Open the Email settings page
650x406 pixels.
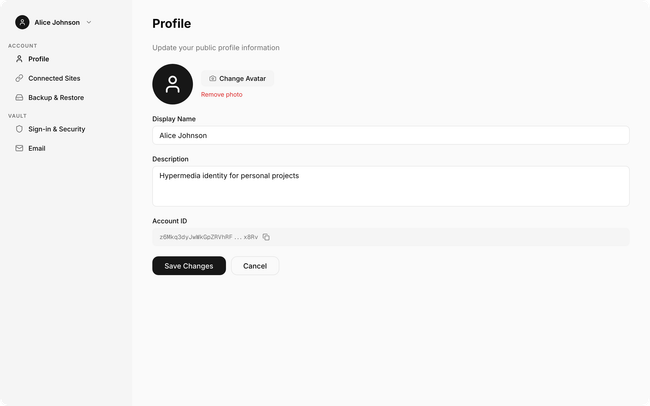[37, 148]
